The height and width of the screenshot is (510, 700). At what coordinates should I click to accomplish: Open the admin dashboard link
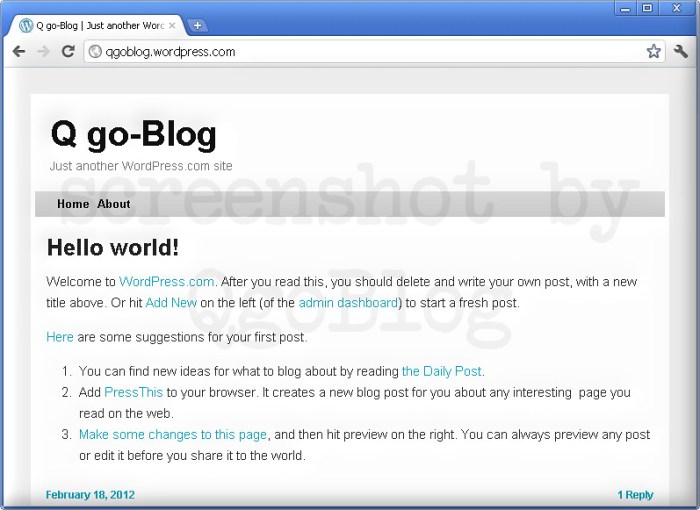(348, 303)
